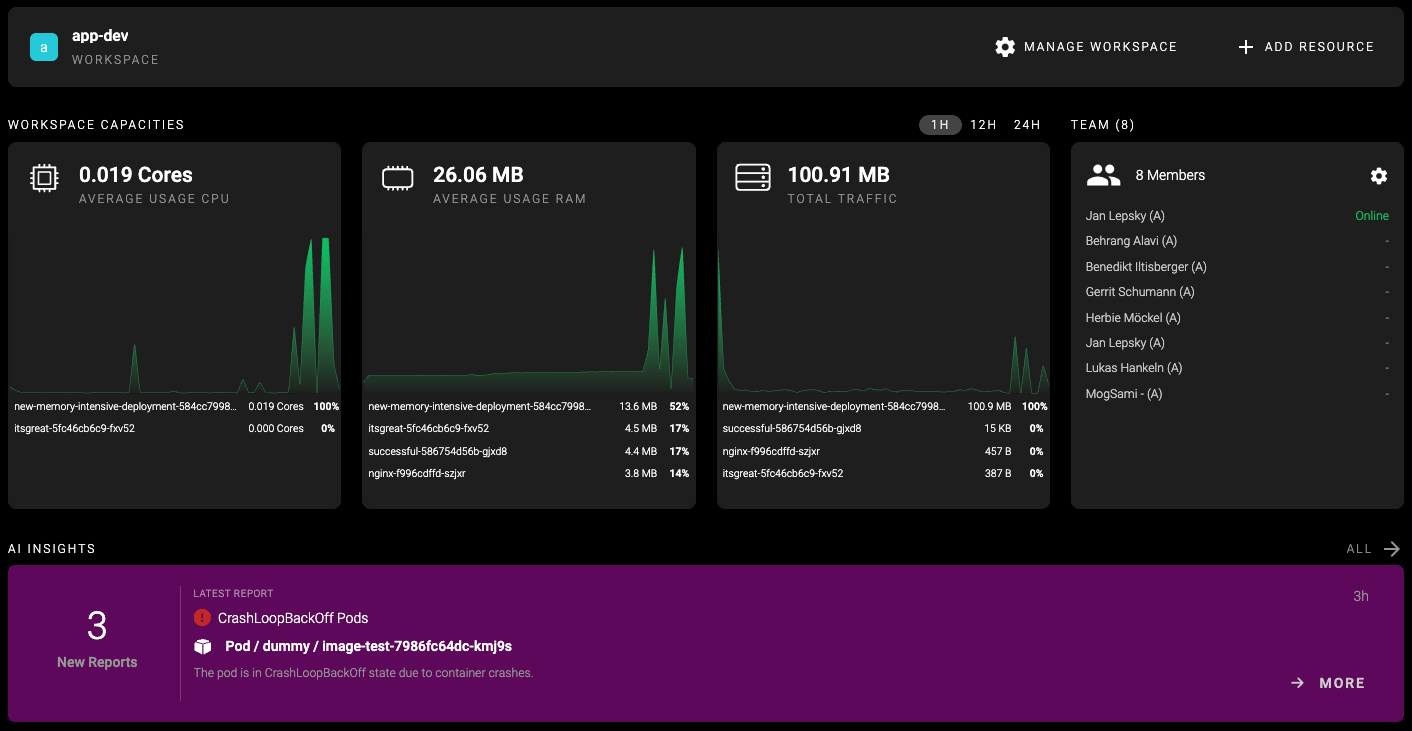
Task: Click the Online status label
Action: 1372,216
